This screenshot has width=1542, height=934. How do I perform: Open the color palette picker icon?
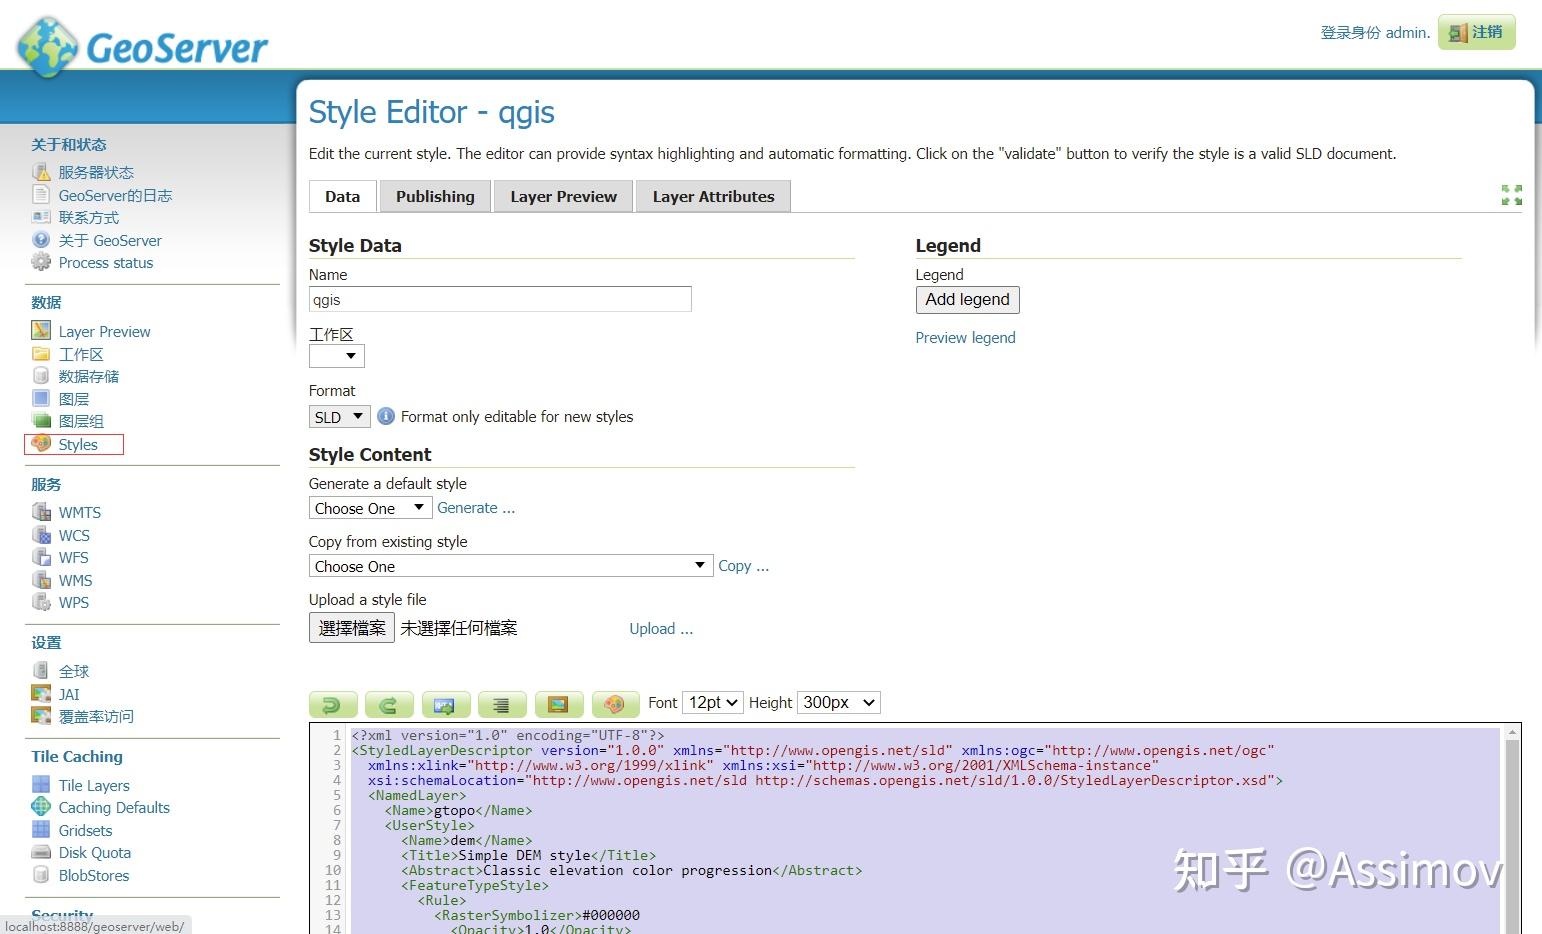[615, 703]
